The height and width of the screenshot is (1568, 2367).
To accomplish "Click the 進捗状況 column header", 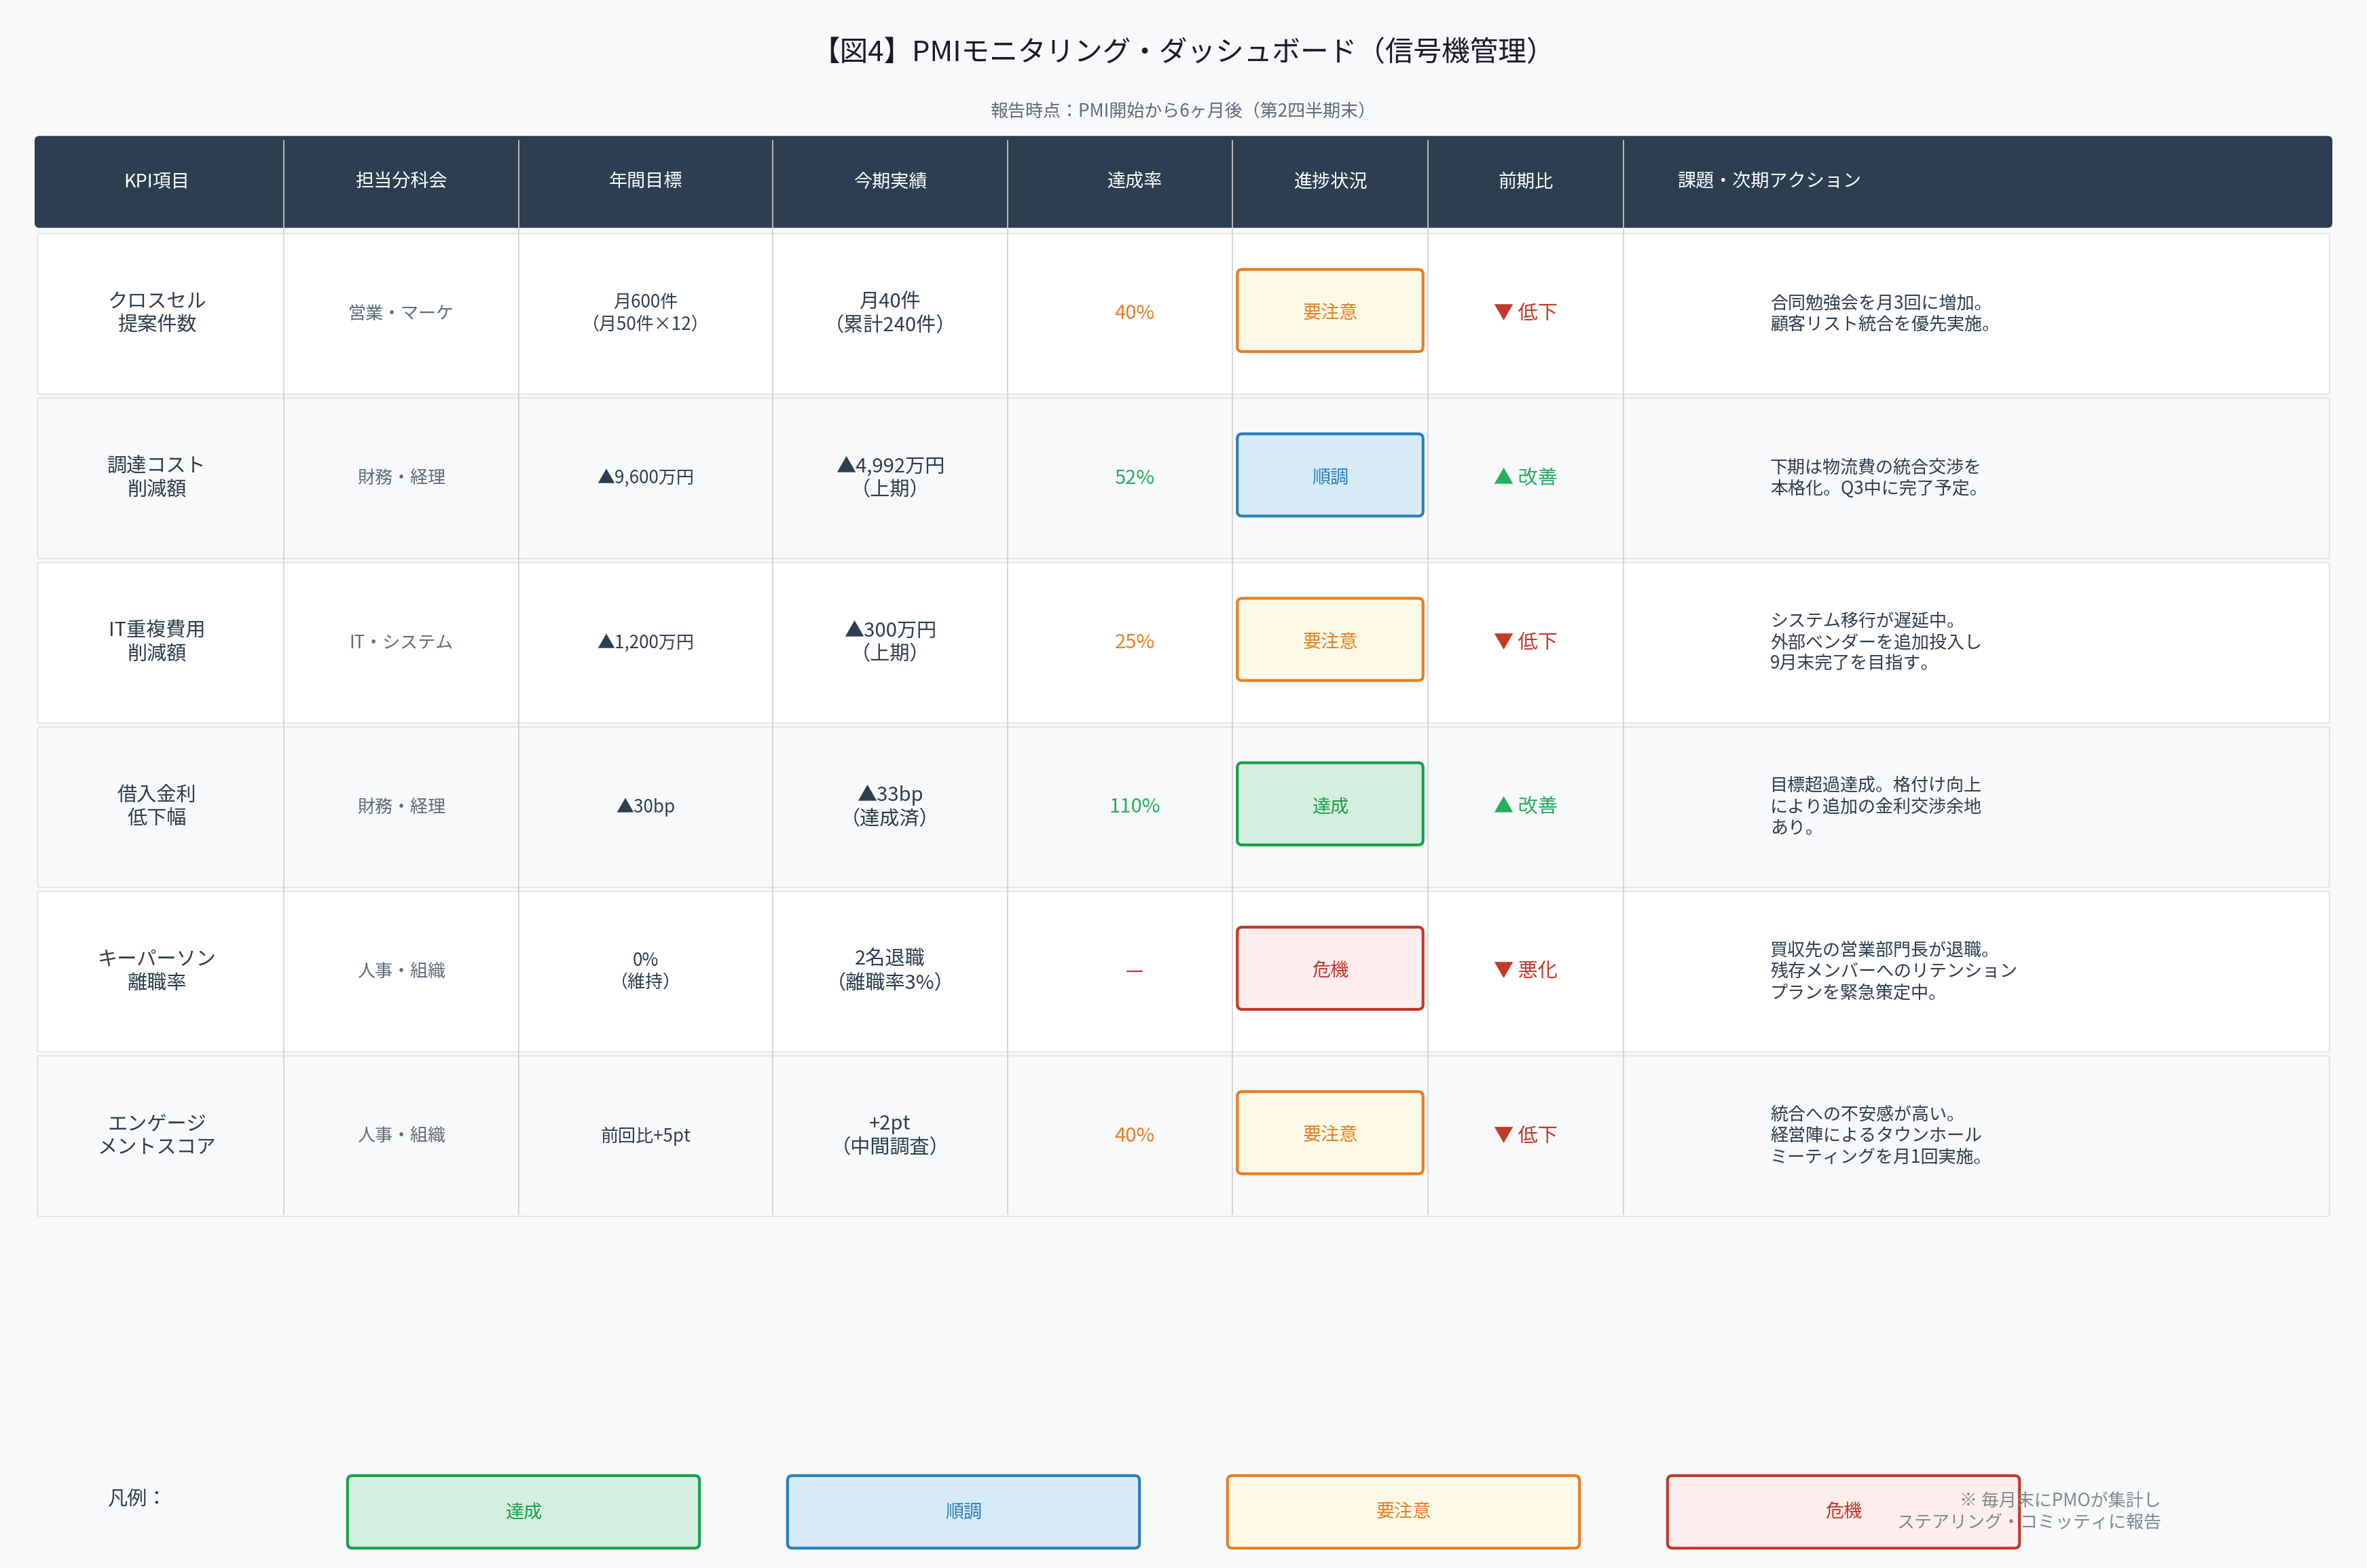I will click(x=1330, y=180).
